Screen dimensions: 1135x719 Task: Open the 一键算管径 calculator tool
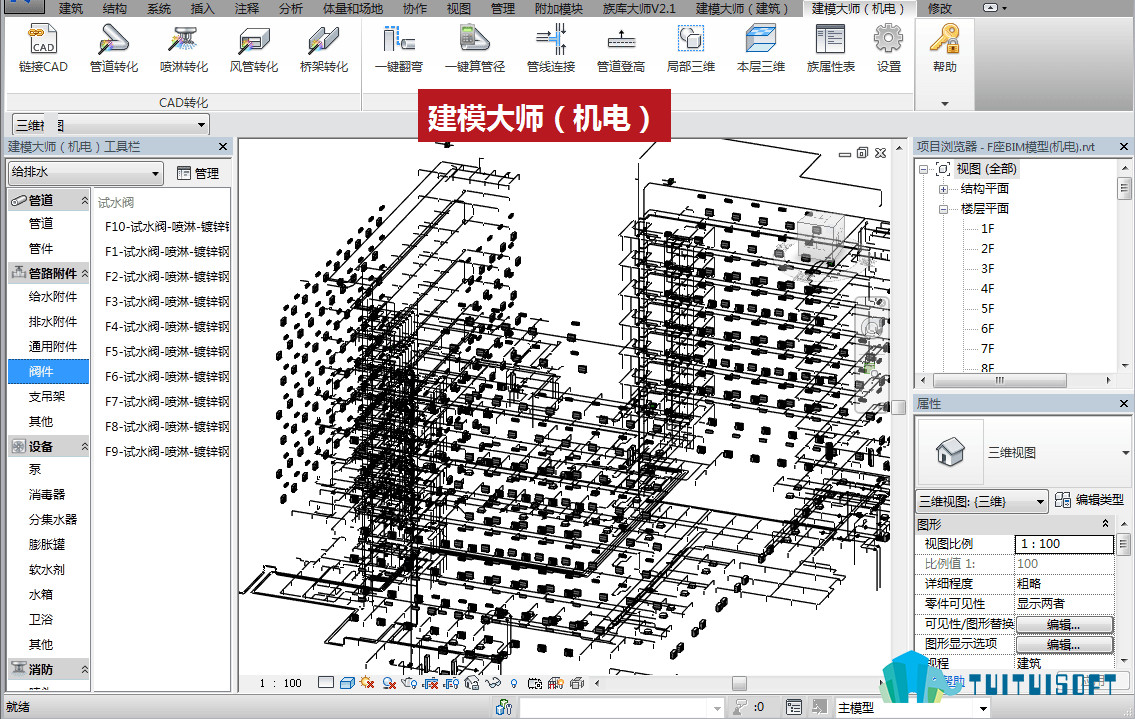point(475,49)
